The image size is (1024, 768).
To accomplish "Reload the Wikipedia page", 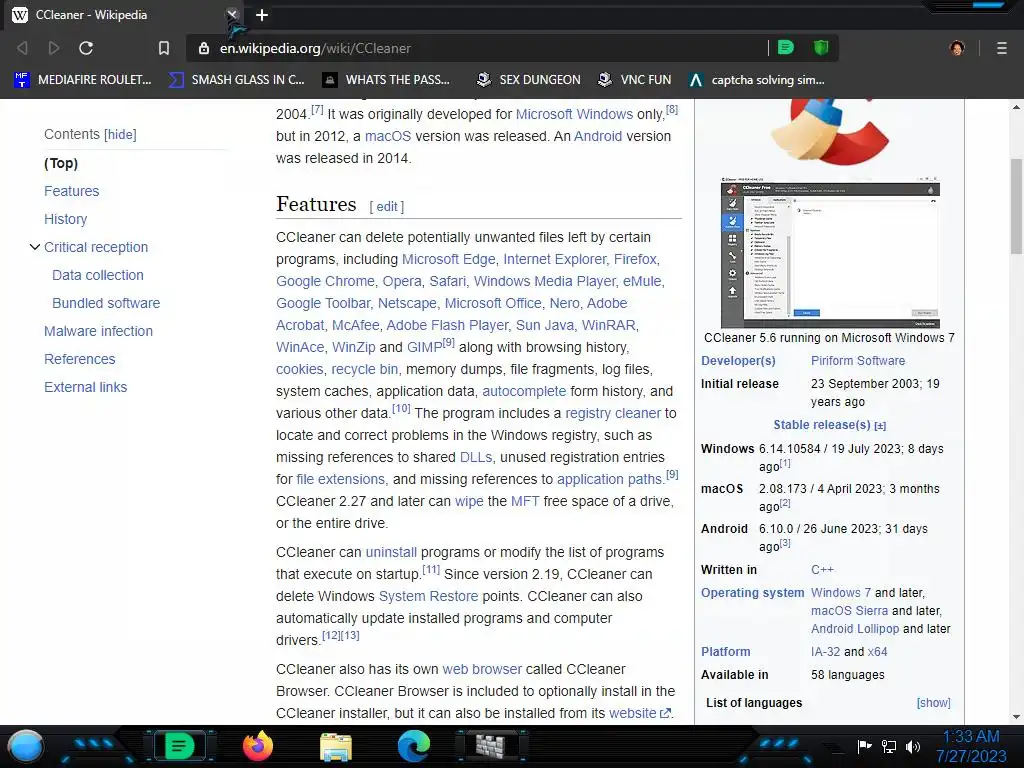I will pos(86,48).
